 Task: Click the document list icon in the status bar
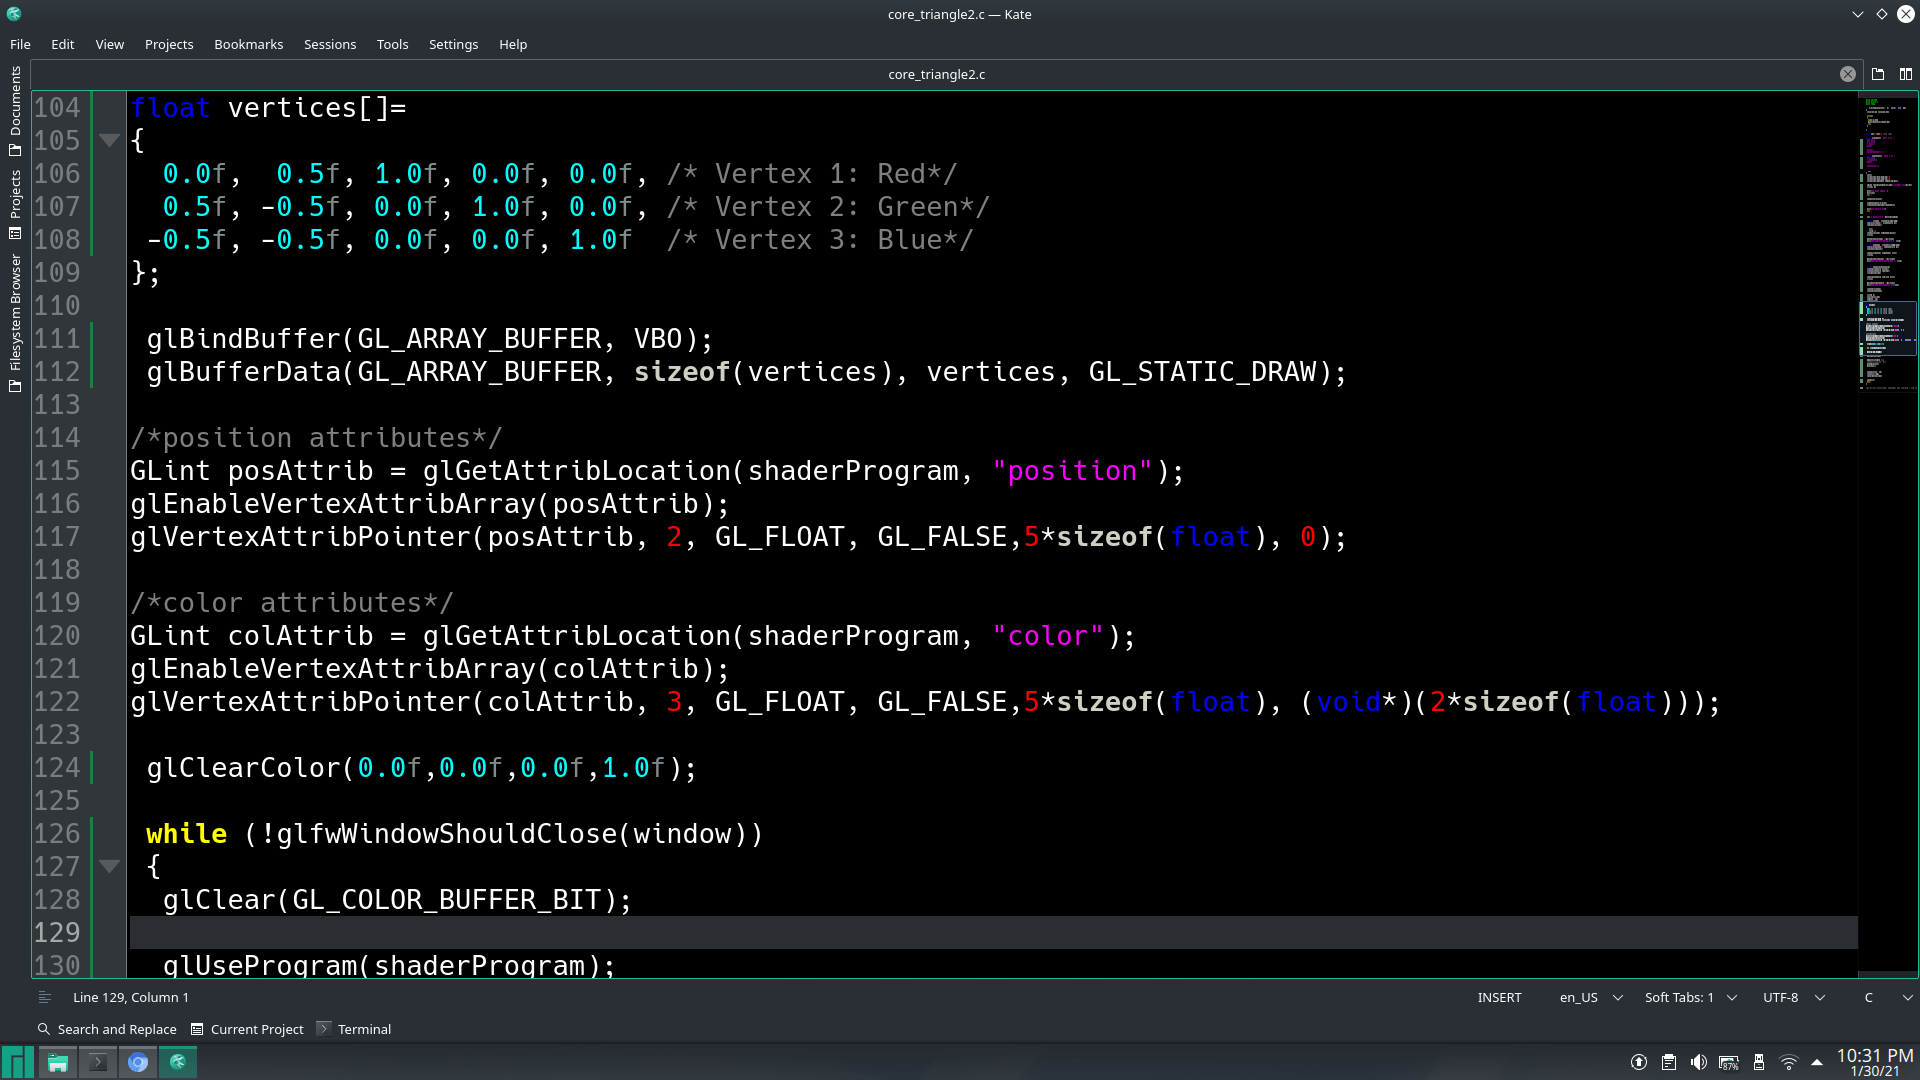click(x=44, y=996)
